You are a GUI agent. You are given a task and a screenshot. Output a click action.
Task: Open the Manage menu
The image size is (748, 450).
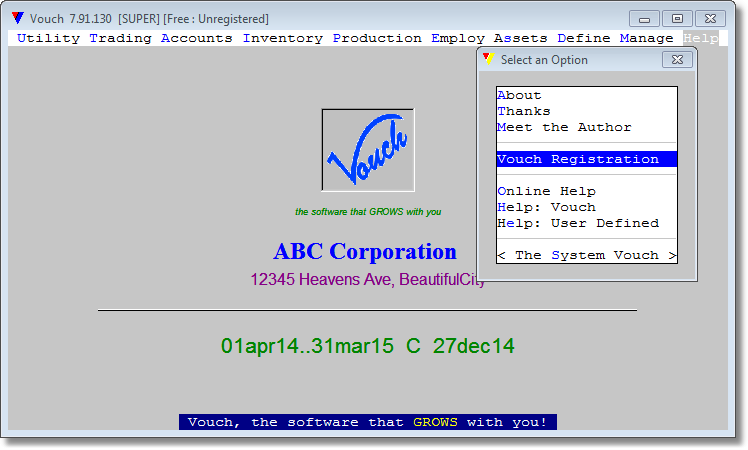pos(646,38)
